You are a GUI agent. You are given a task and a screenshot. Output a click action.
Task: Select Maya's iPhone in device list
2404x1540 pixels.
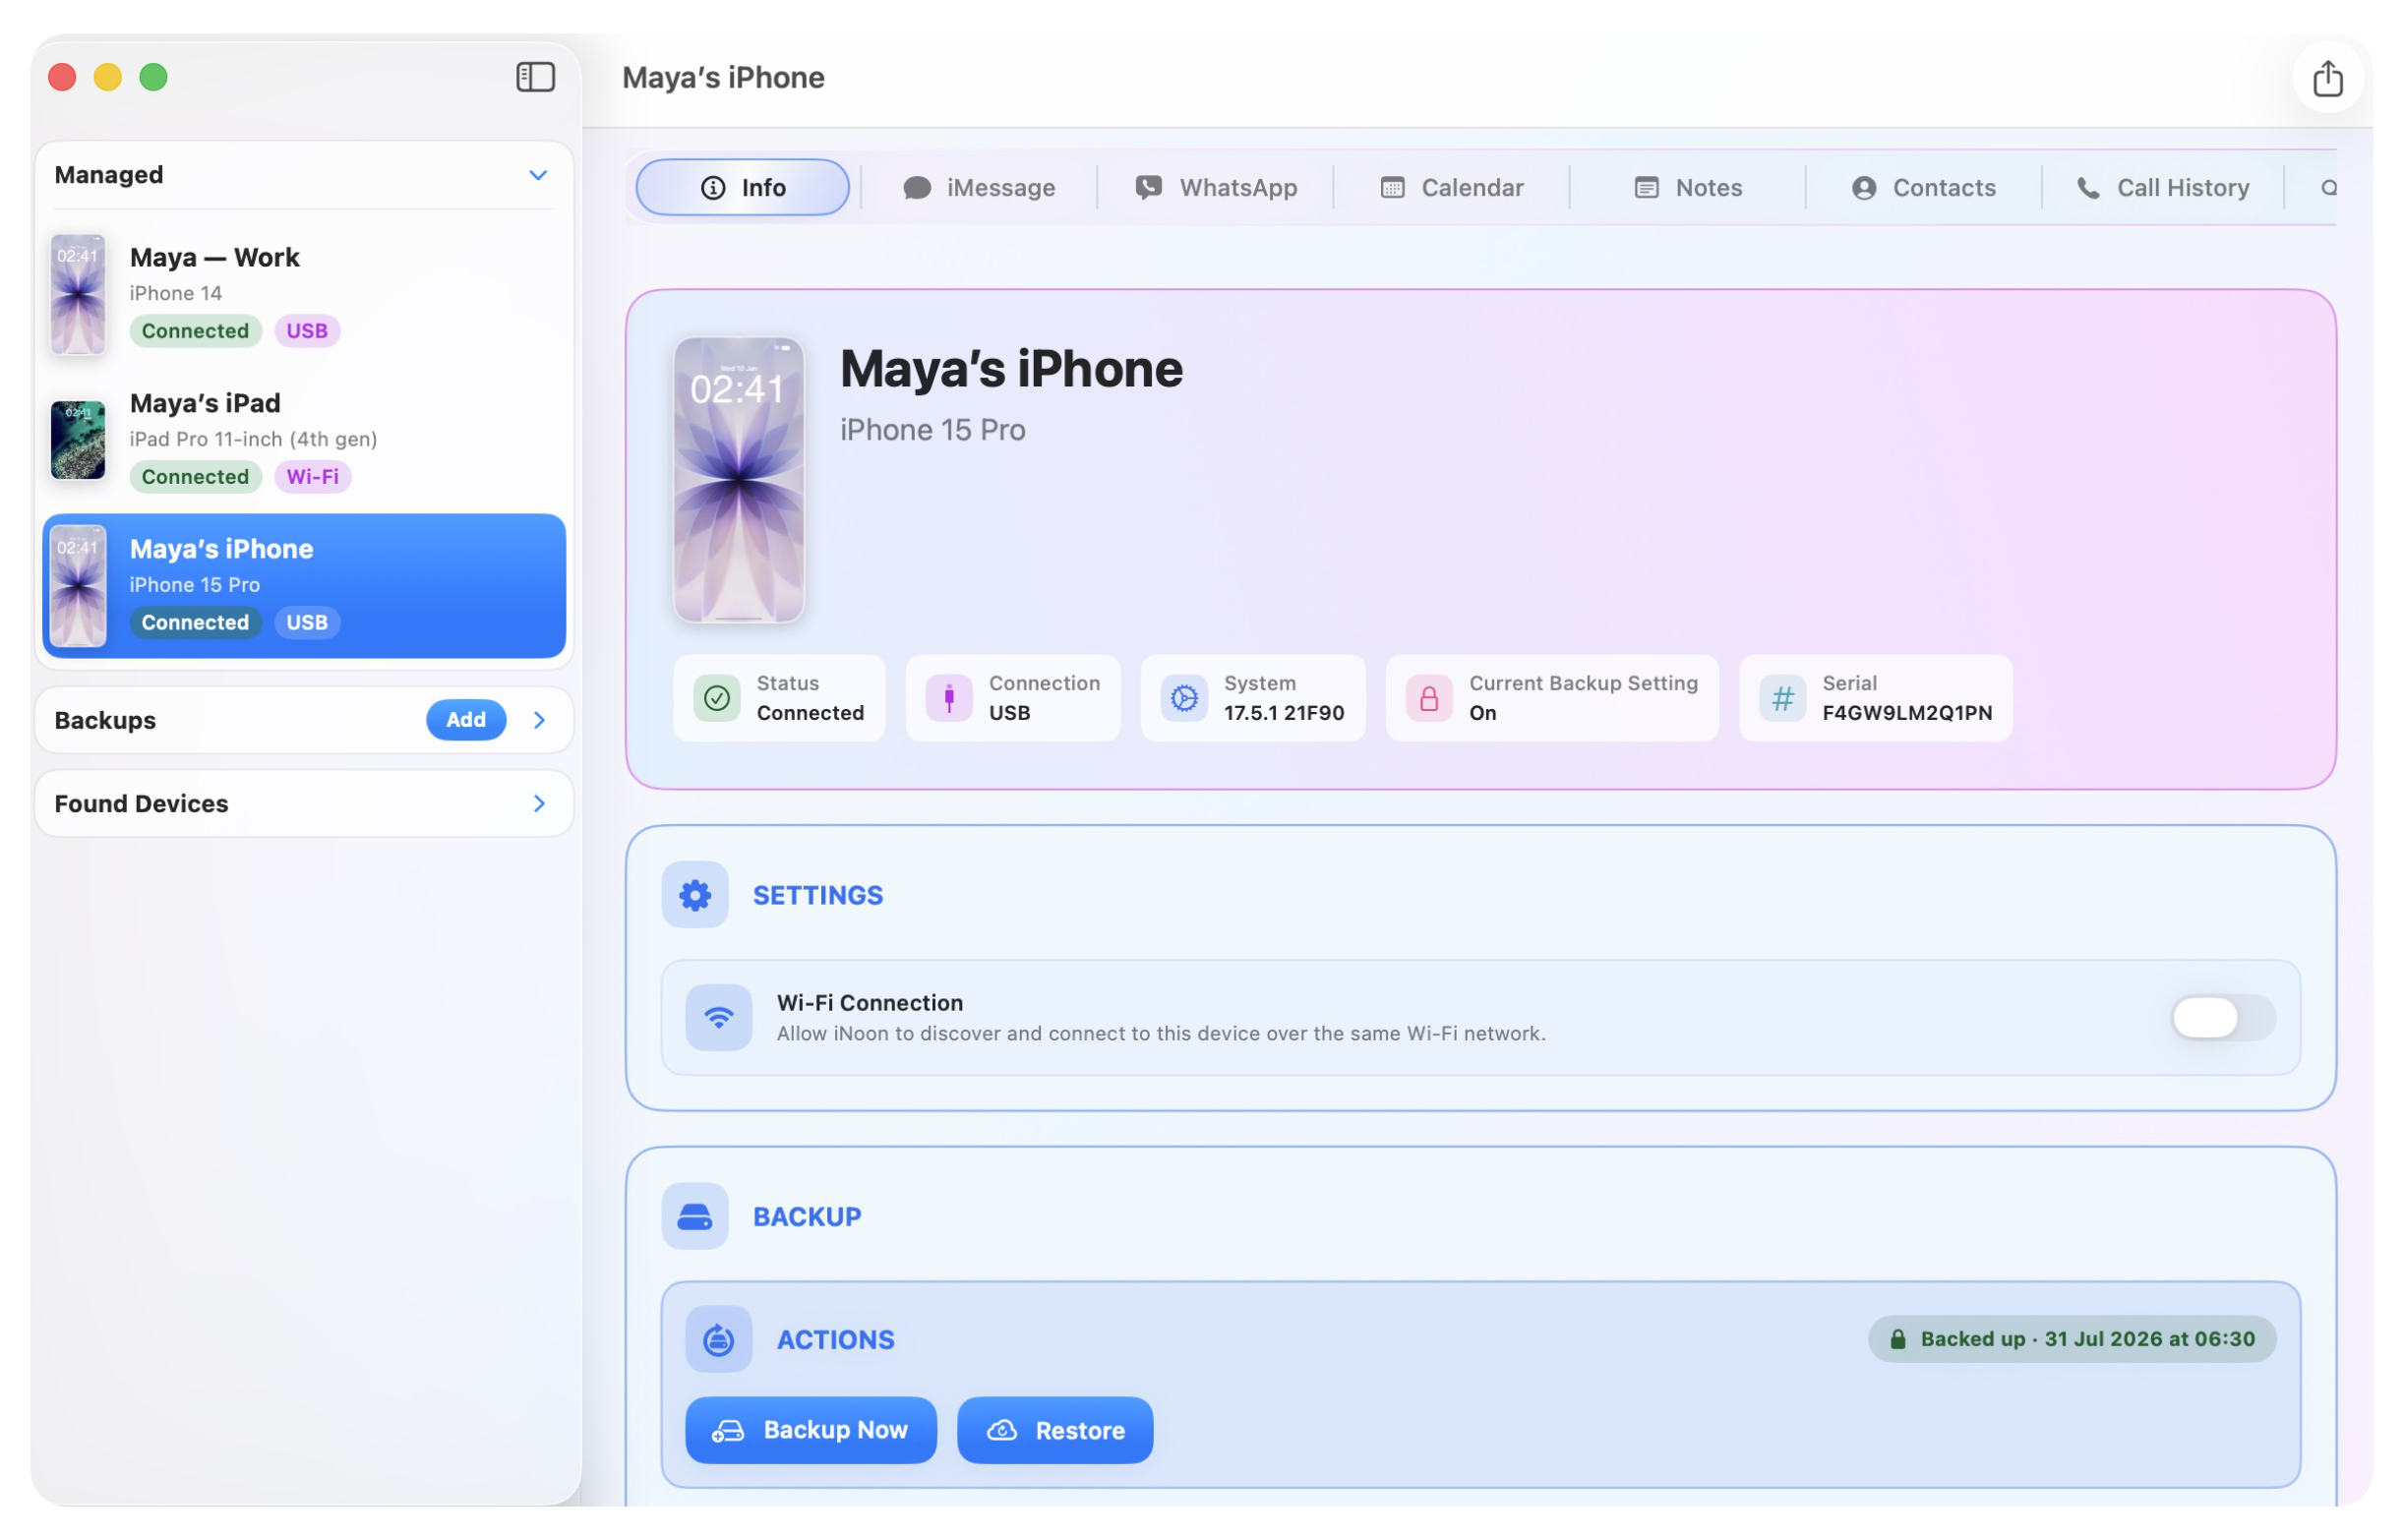coord(303,586)
